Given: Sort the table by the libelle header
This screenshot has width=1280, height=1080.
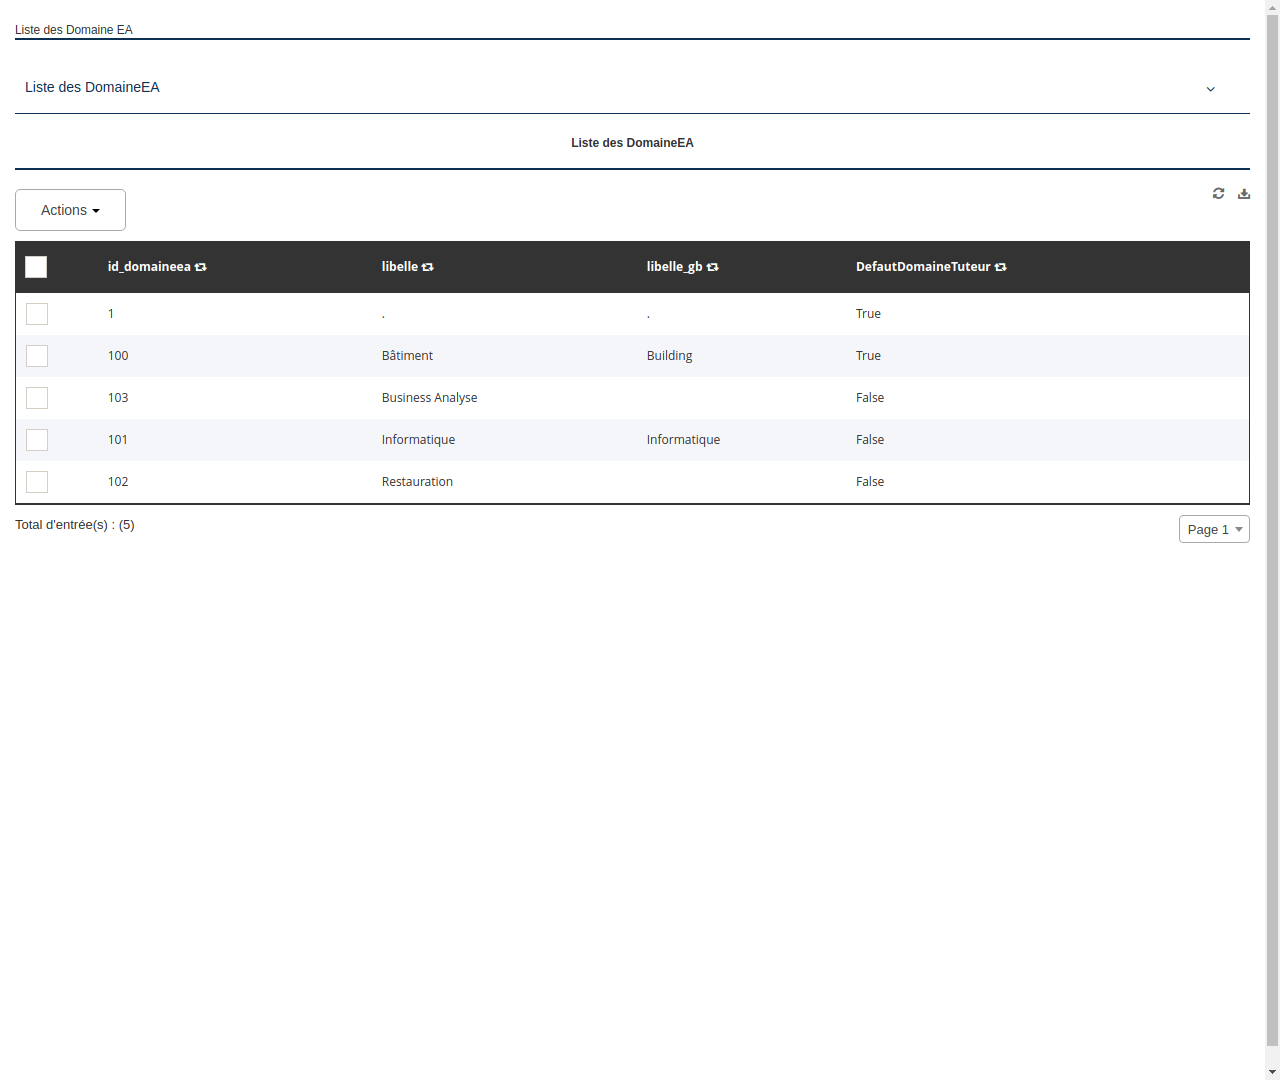Looking at the screenshot, I should pos(400,266).
